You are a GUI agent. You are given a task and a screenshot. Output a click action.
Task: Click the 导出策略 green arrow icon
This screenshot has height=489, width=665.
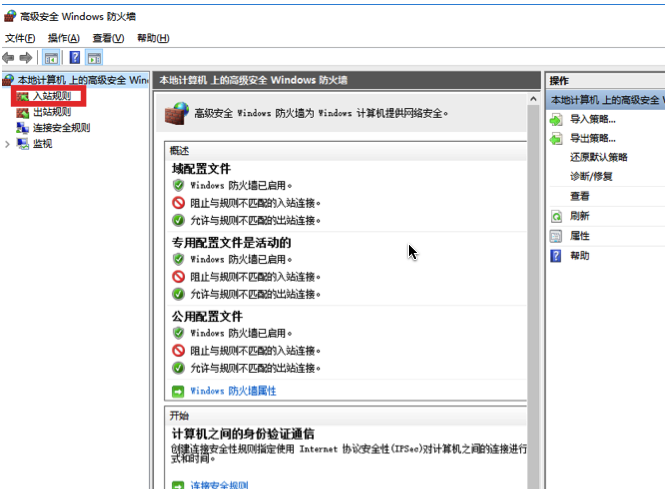click(556, 139)
